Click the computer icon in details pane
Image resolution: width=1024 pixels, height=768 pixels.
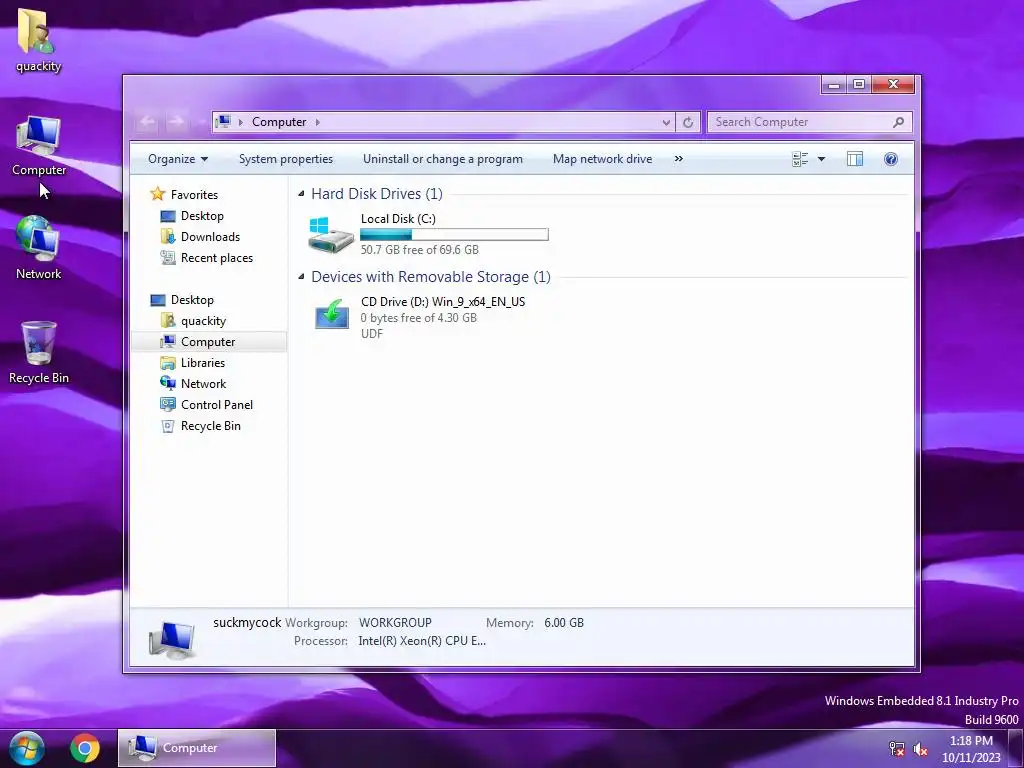(x=172, y=639)
